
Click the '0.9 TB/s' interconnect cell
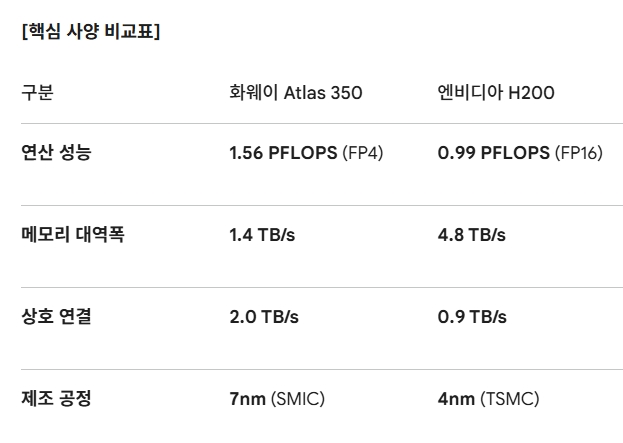pyautogui.click(x=472, y=317)
